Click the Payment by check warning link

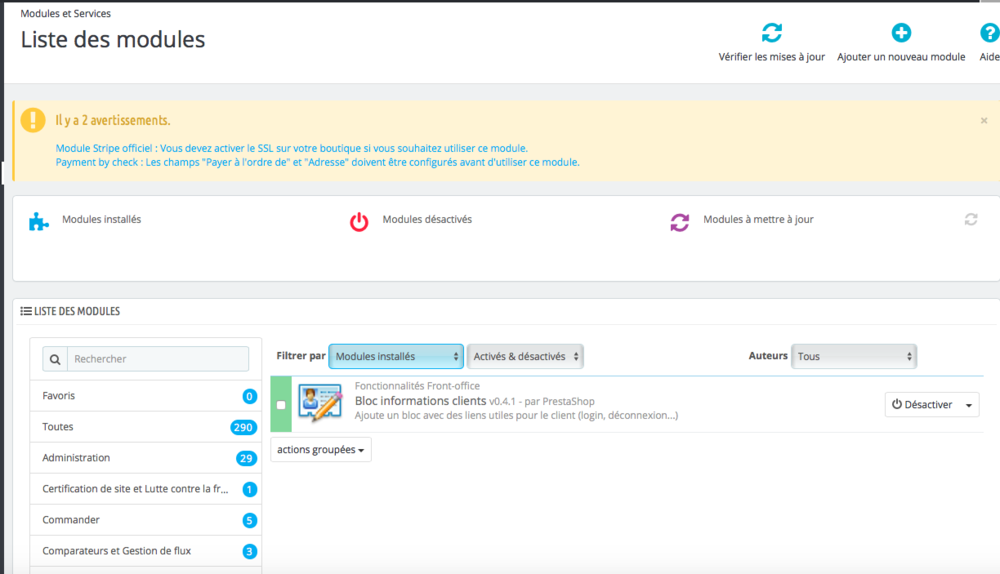(318, 162)
